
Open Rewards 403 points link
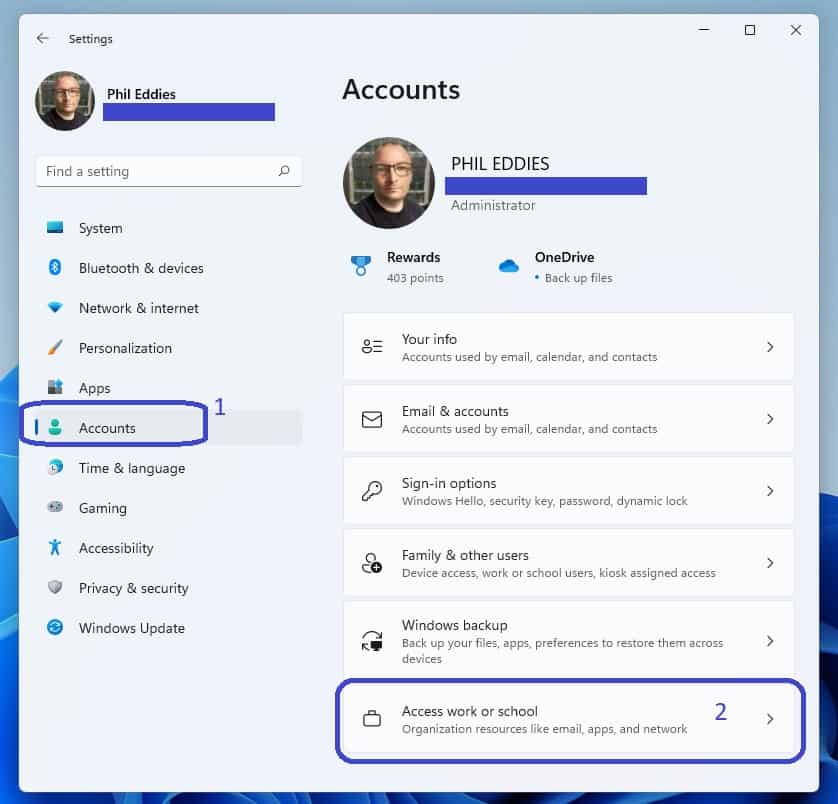(x=397, y=266)
